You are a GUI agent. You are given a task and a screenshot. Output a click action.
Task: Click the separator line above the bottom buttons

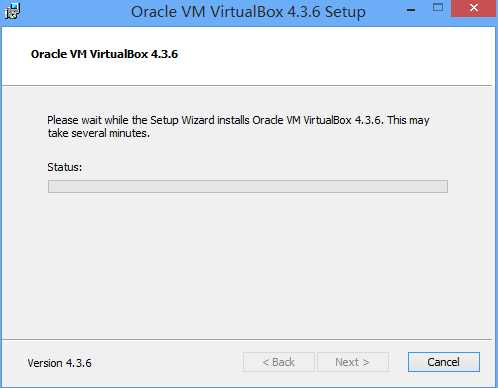click(248, 340)
